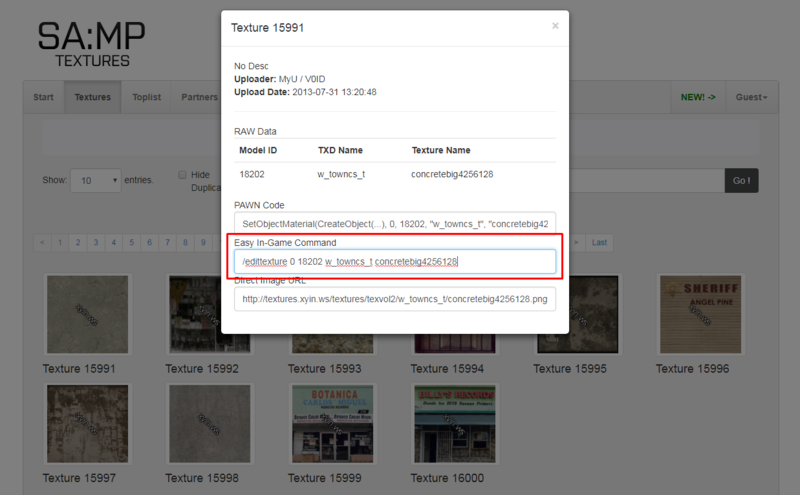Open the Show entries dropdown

[95, 180]
